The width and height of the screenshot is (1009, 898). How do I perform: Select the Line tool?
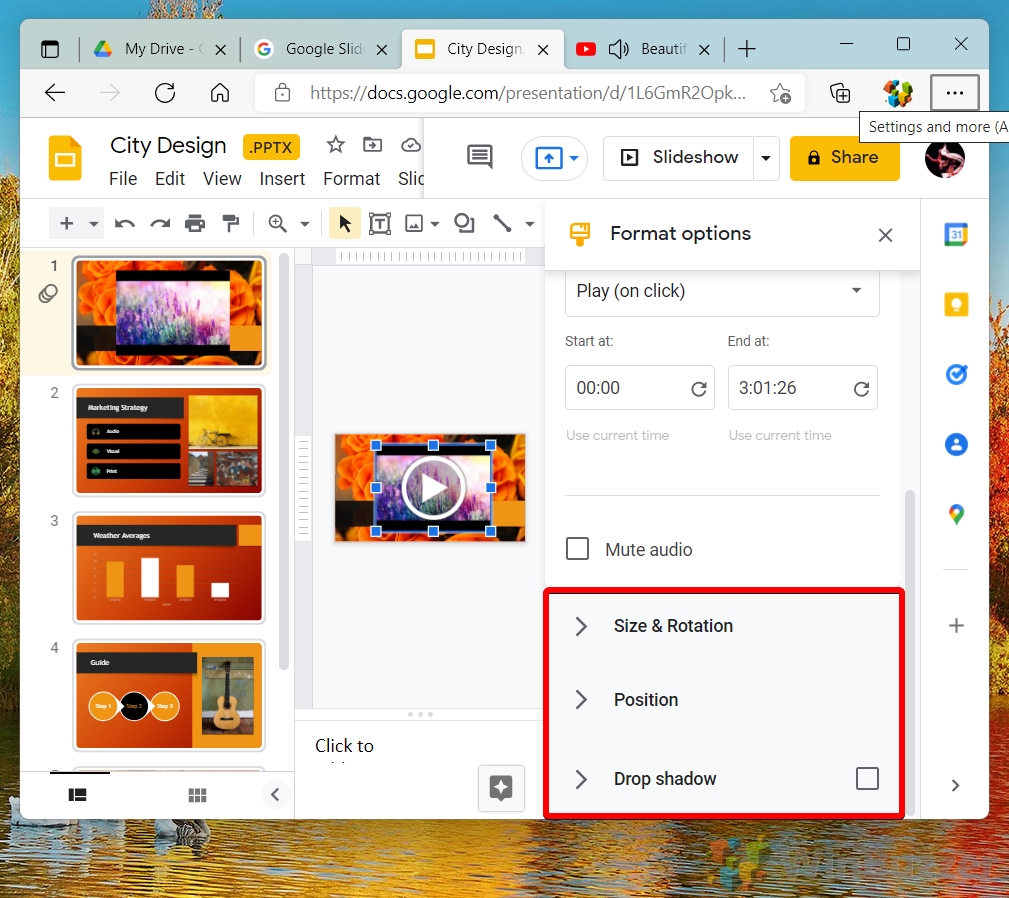(502, 223)
